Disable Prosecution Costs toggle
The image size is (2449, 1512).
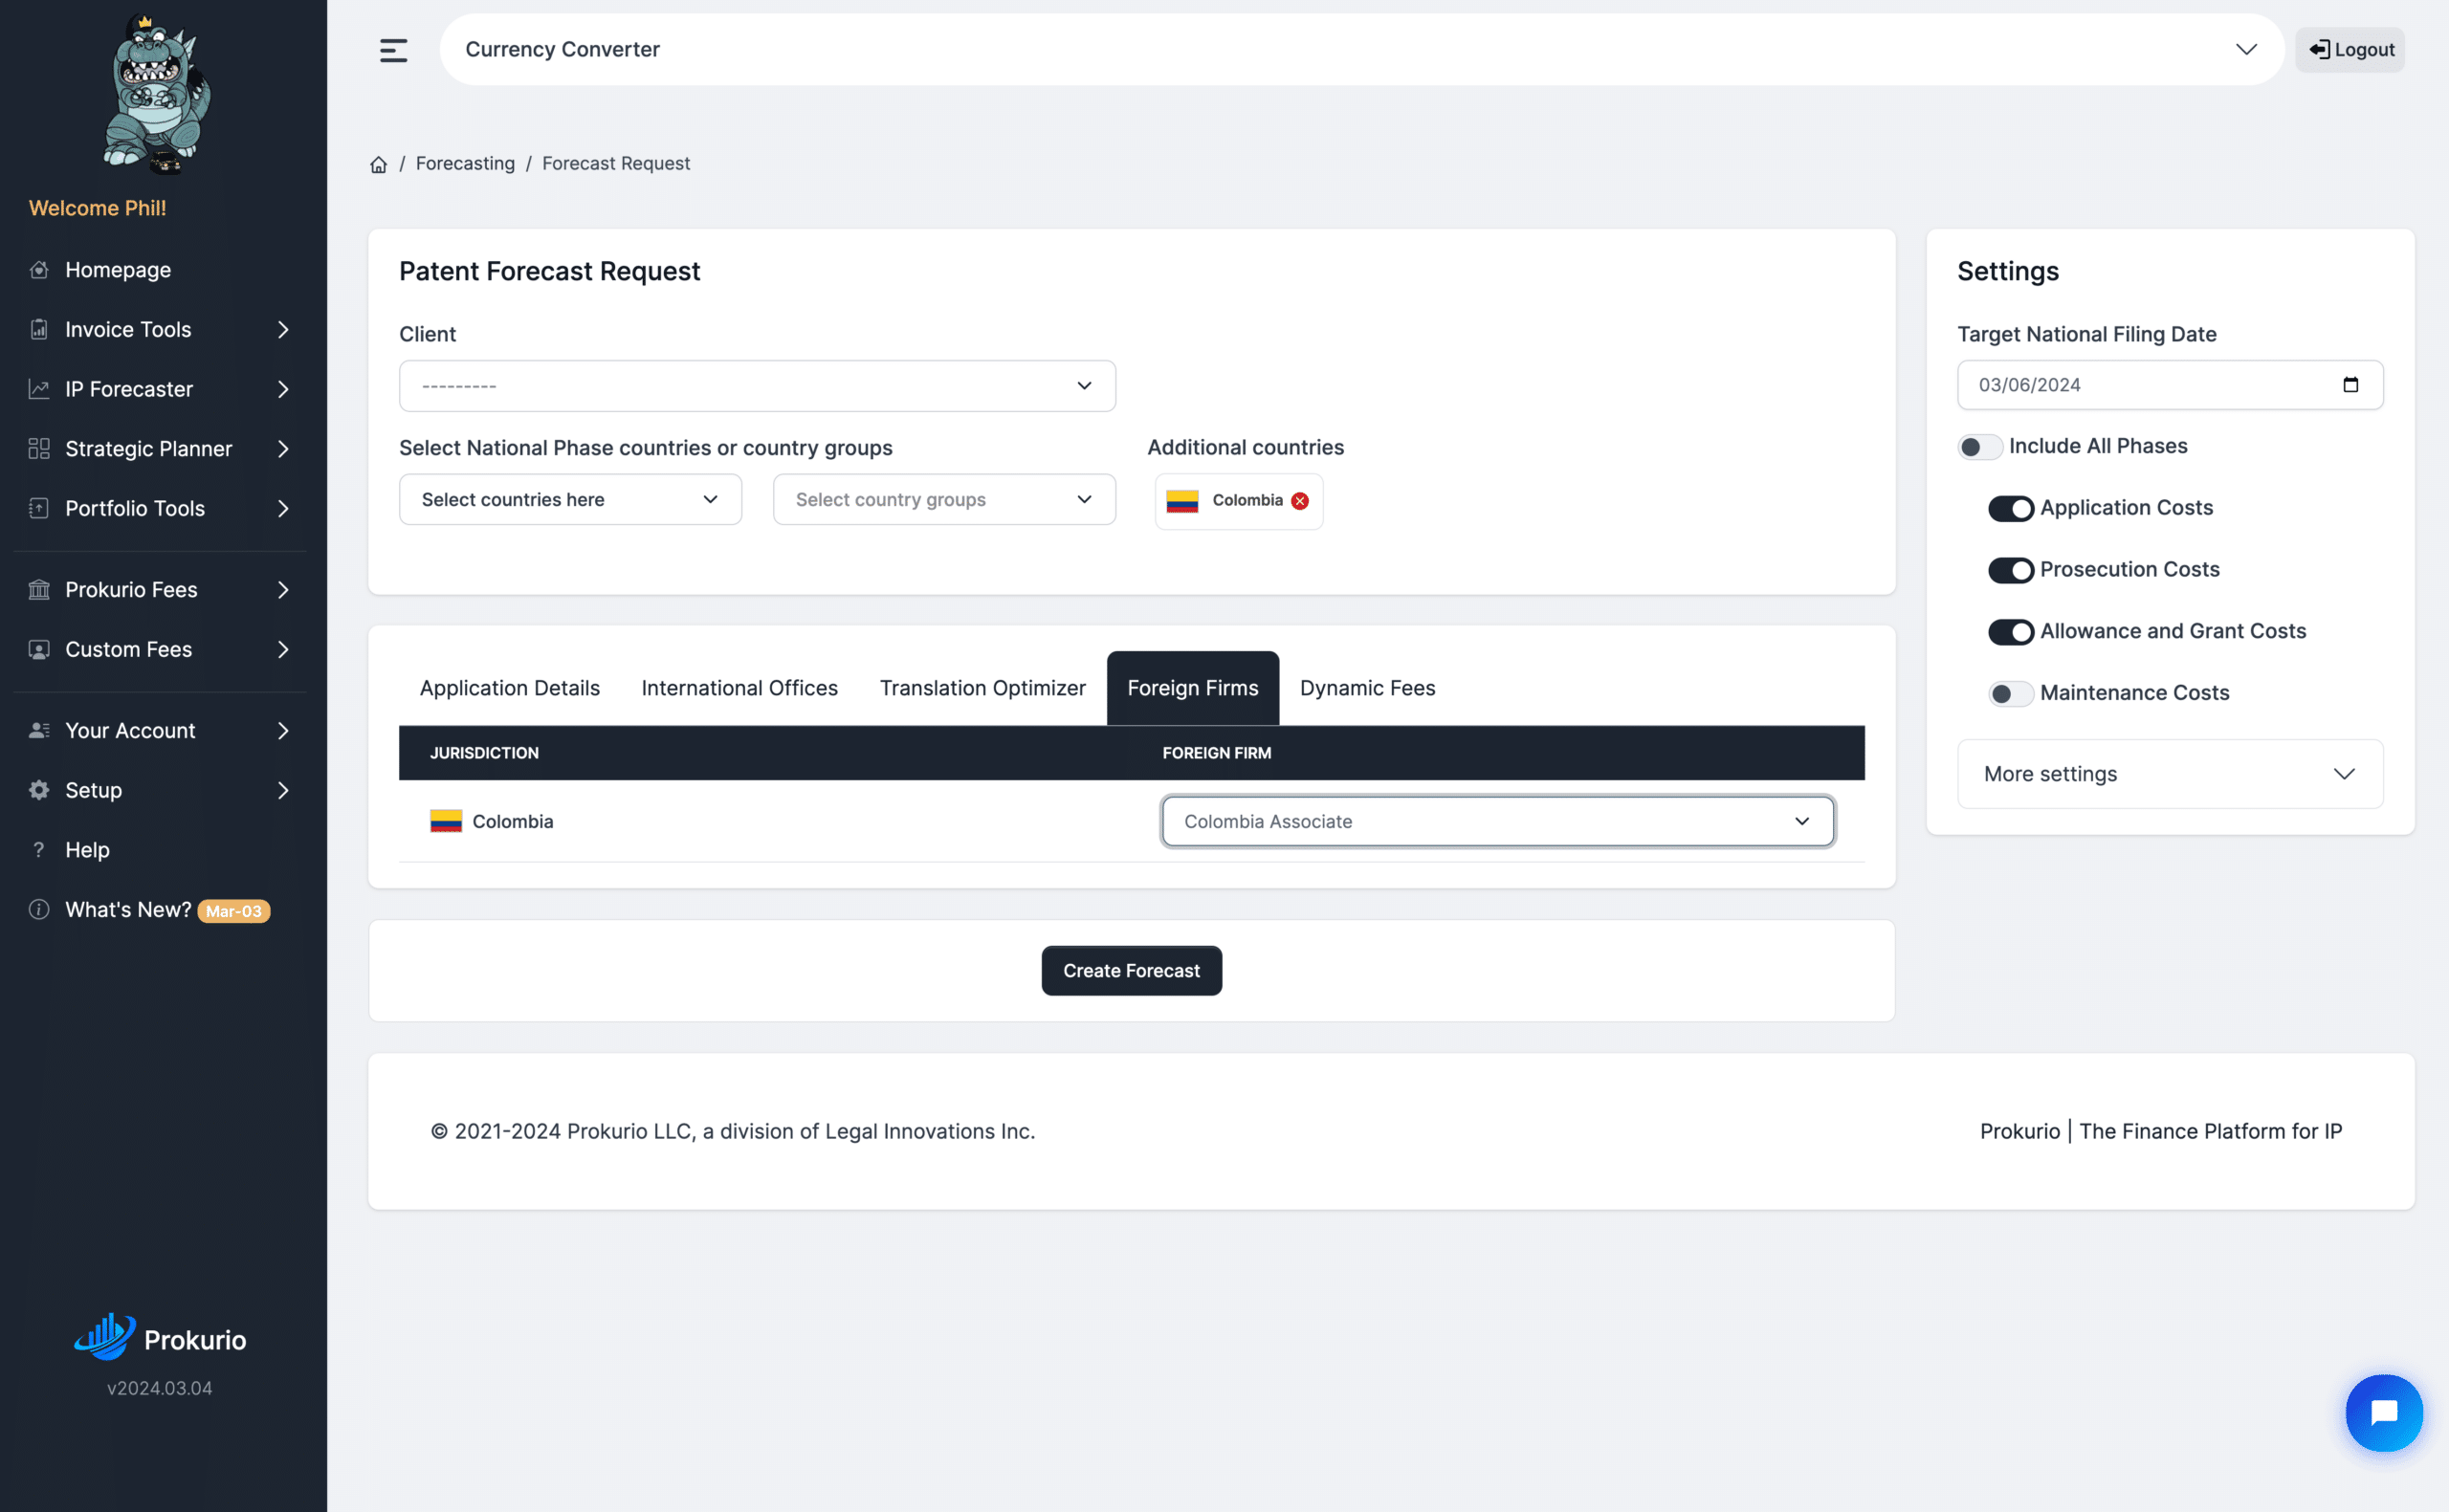click(x=2010, y=570)
